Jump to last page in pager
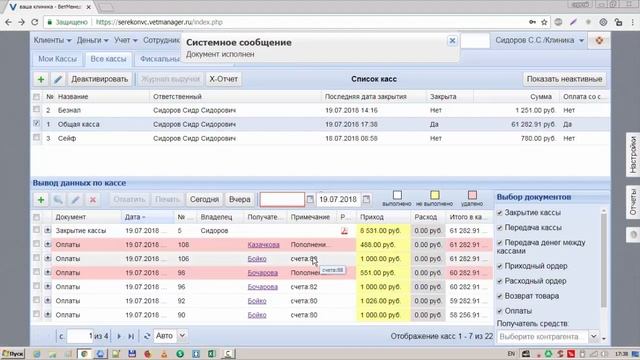Screen dimensions: 640x360 point(131,336)
